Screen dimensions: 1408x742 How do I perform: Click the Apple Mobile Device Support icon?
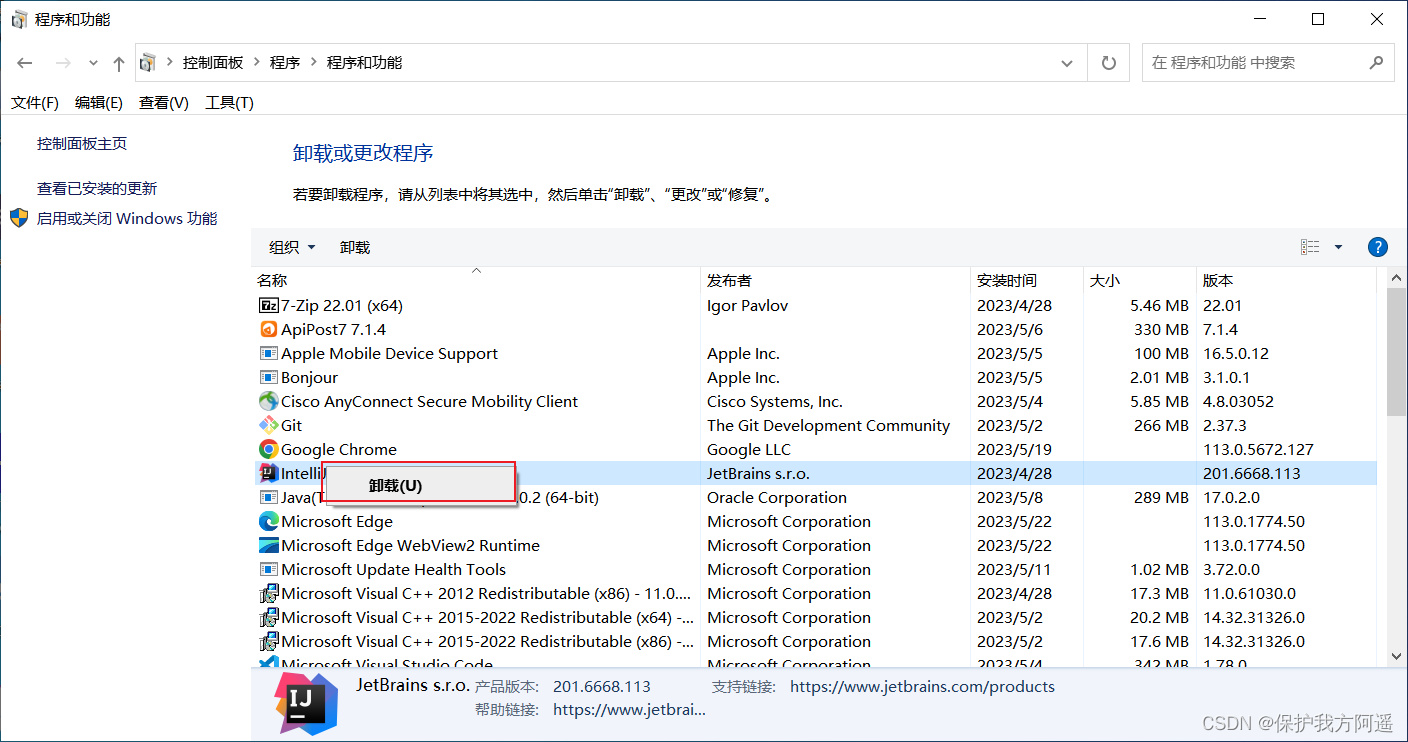pyautogui.click(x=268, y=354)
